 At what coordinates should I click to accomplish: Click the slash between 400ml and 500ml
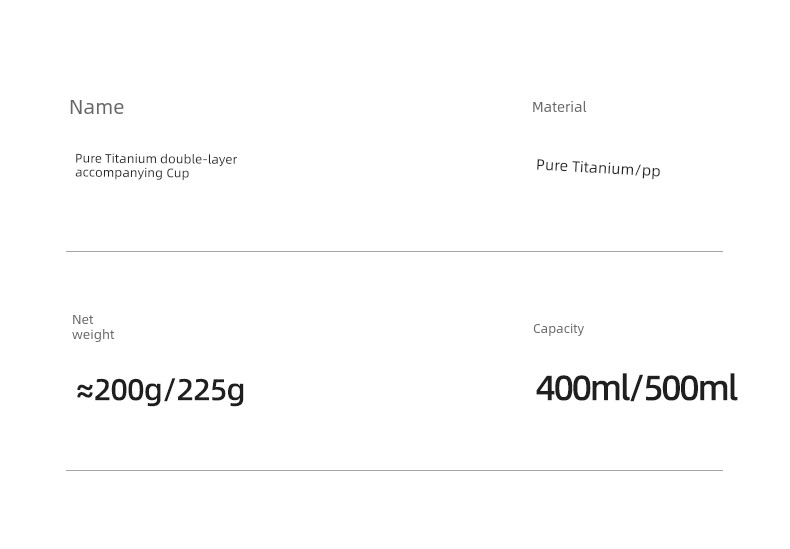[x=636, y=388]
